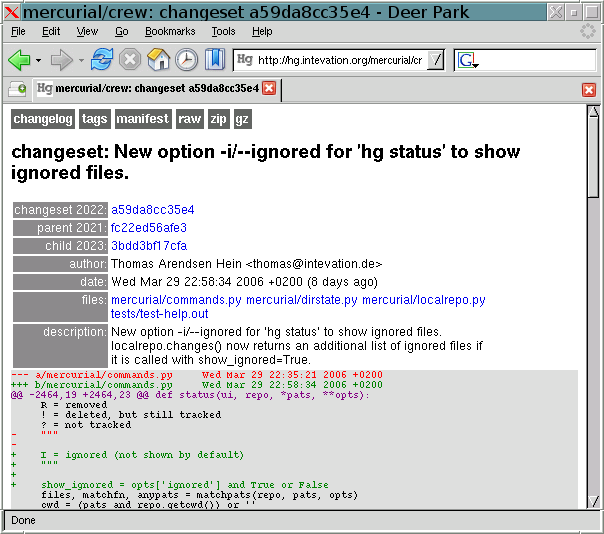The height and width of the screenshot is (534, 604).
Task: Select the mercurial/crew changeset tab
Action: coord(157,89)
